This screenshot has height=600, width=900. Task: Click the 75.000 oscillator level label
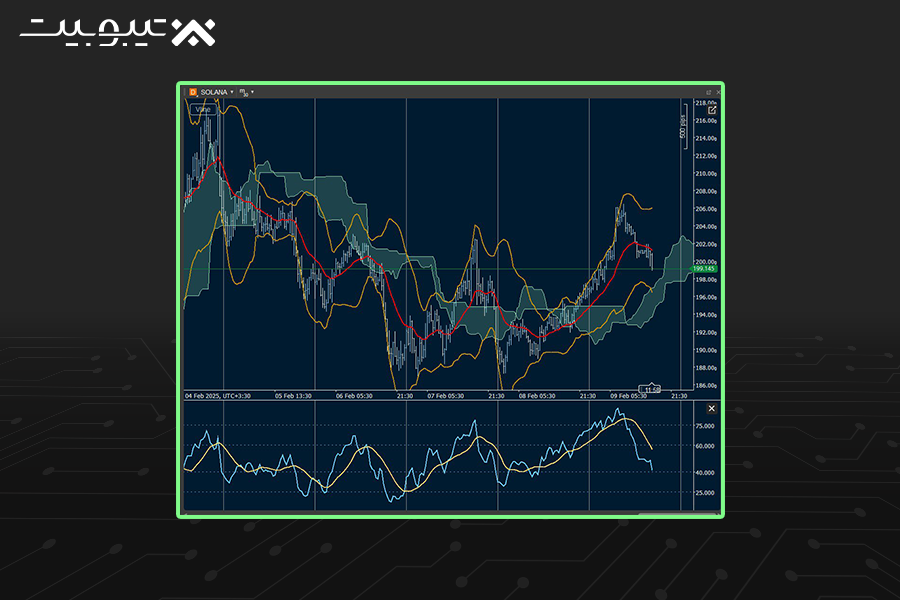[x=705, y=426]
